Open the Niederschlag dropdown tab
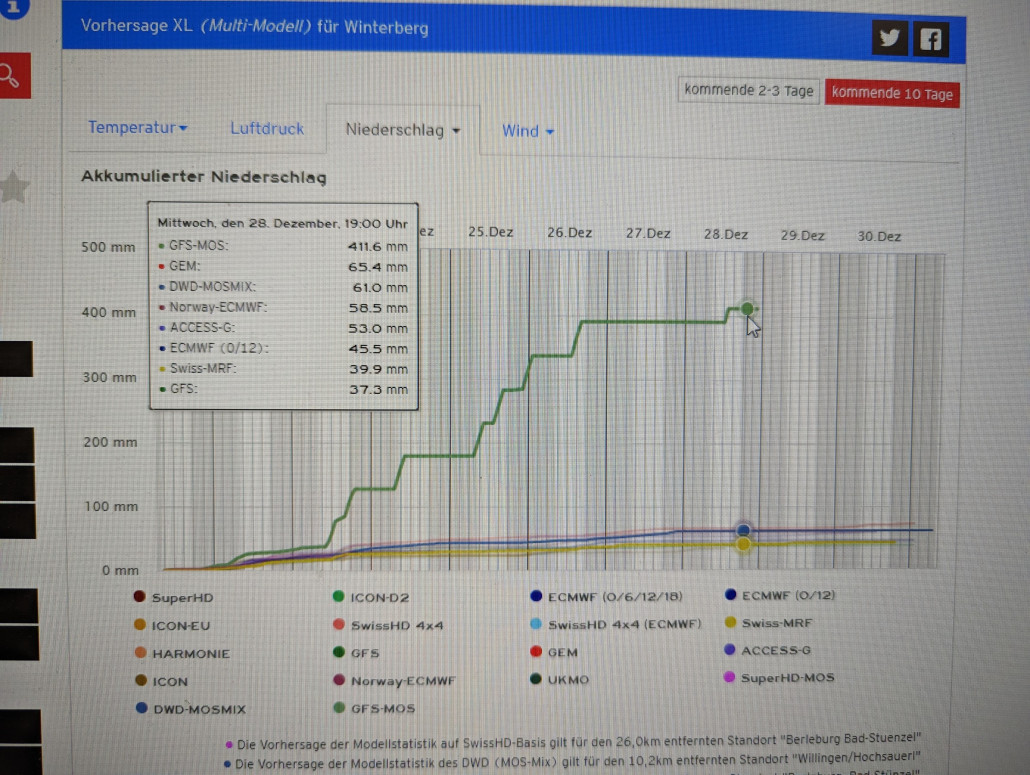Image resolution: width=1030 pixels, height=775 pixels. [402, 130]
